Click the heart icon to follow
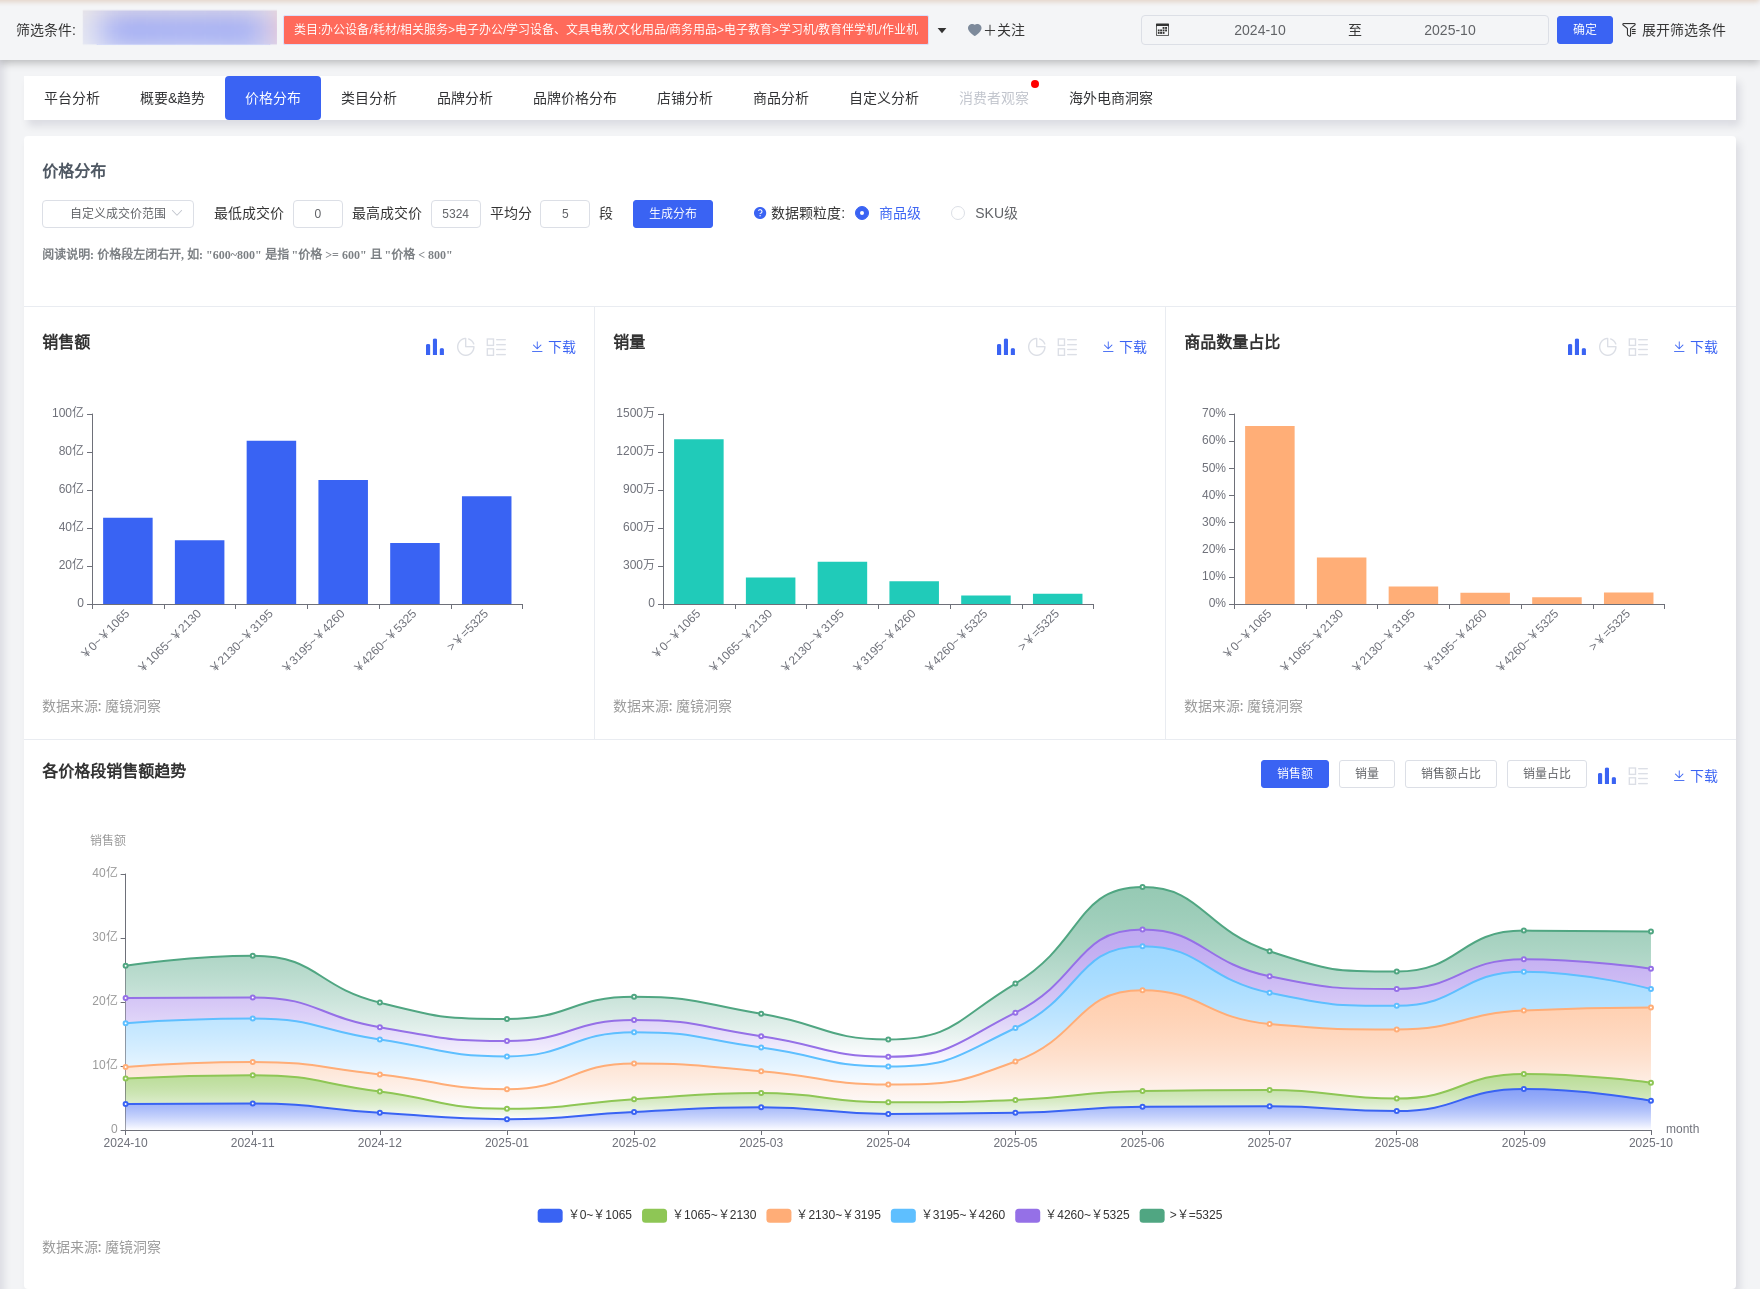This screenshot has height=1289, width=1760. click(974, 30)
